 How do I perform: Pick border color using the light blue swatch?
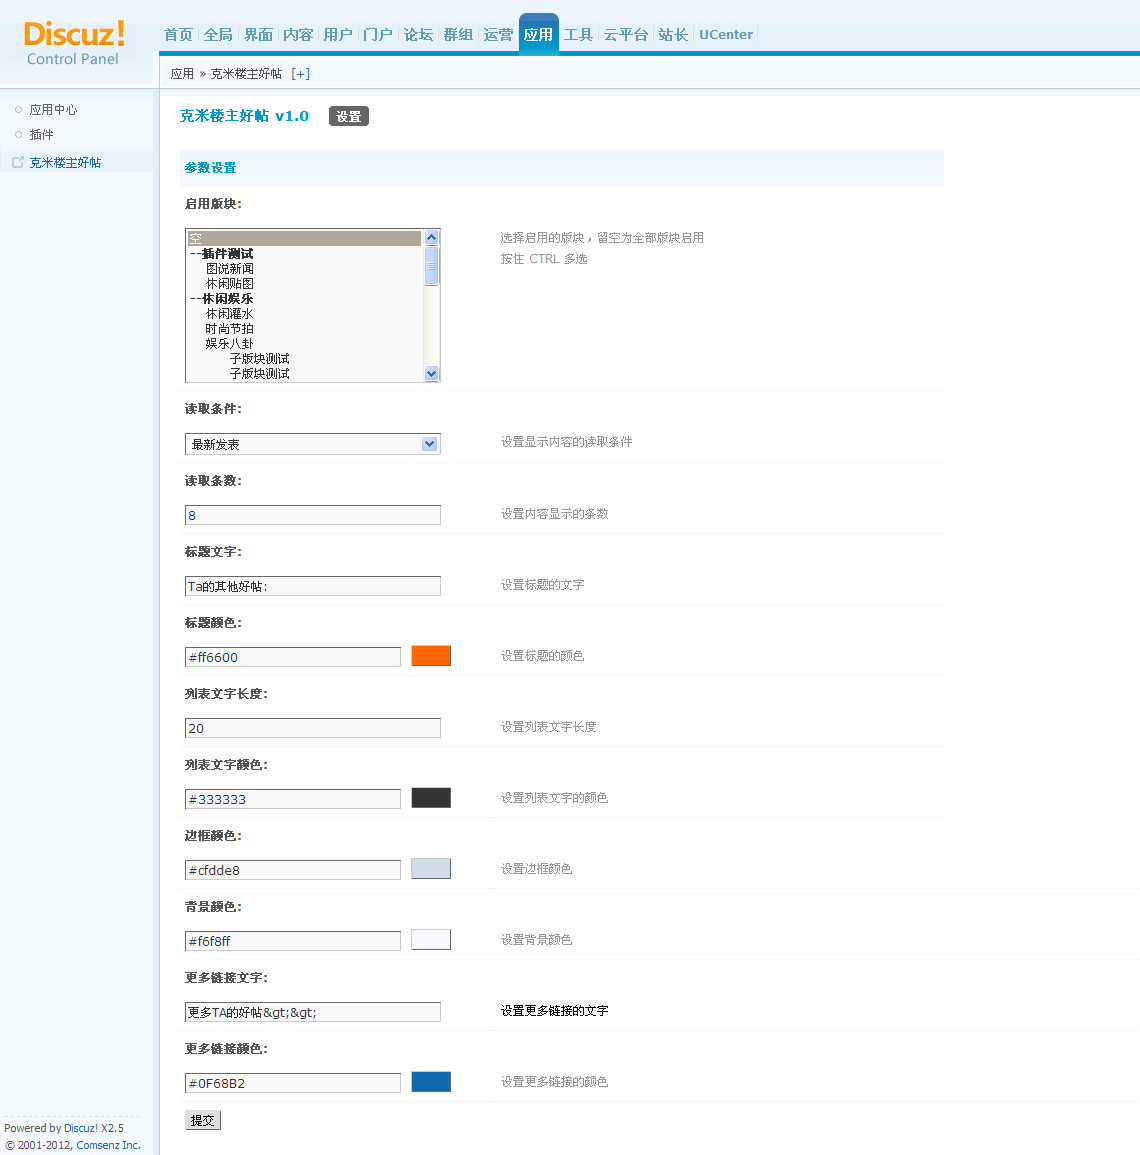431,869
